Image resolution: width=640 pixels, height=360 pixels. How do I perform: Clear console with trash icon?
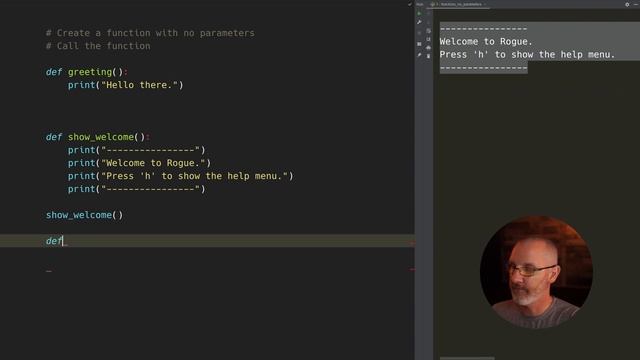[428, 56]
